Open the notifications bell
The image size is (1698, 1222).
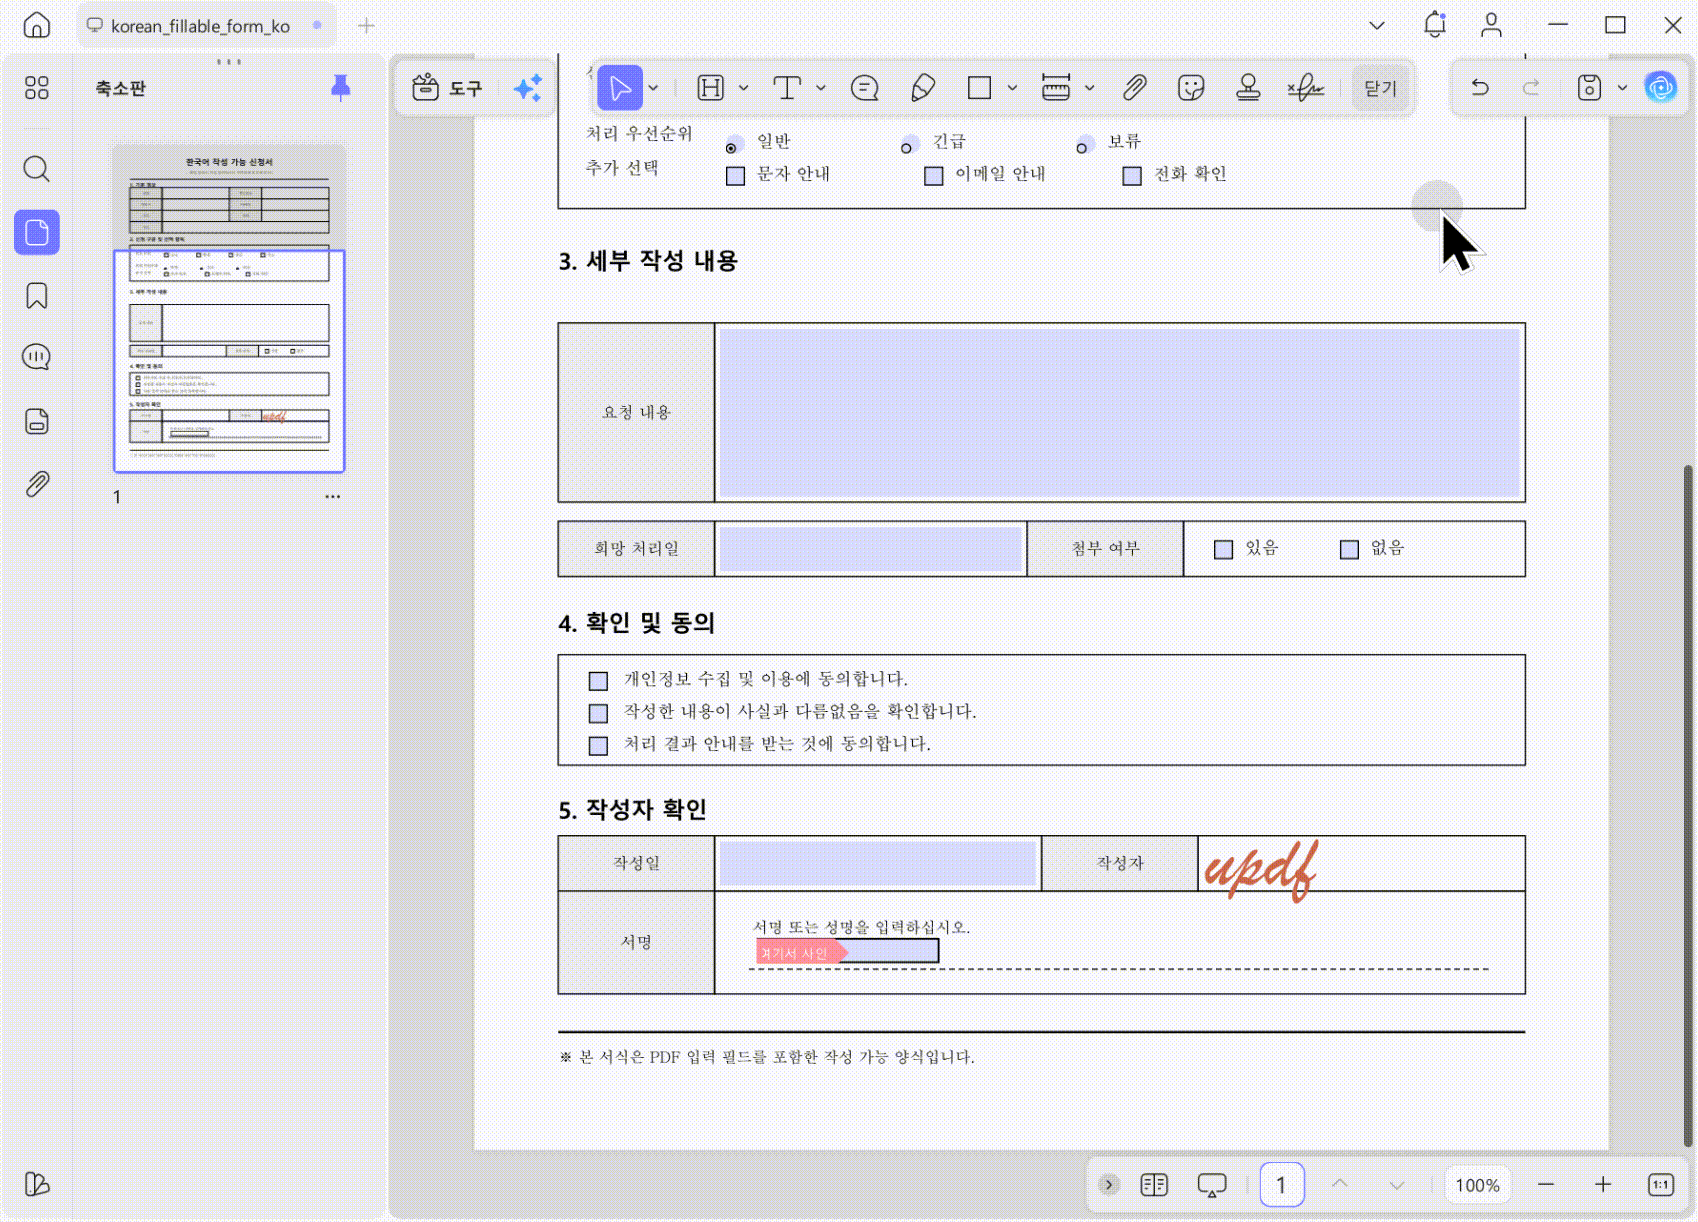(x=1435, y=25)
